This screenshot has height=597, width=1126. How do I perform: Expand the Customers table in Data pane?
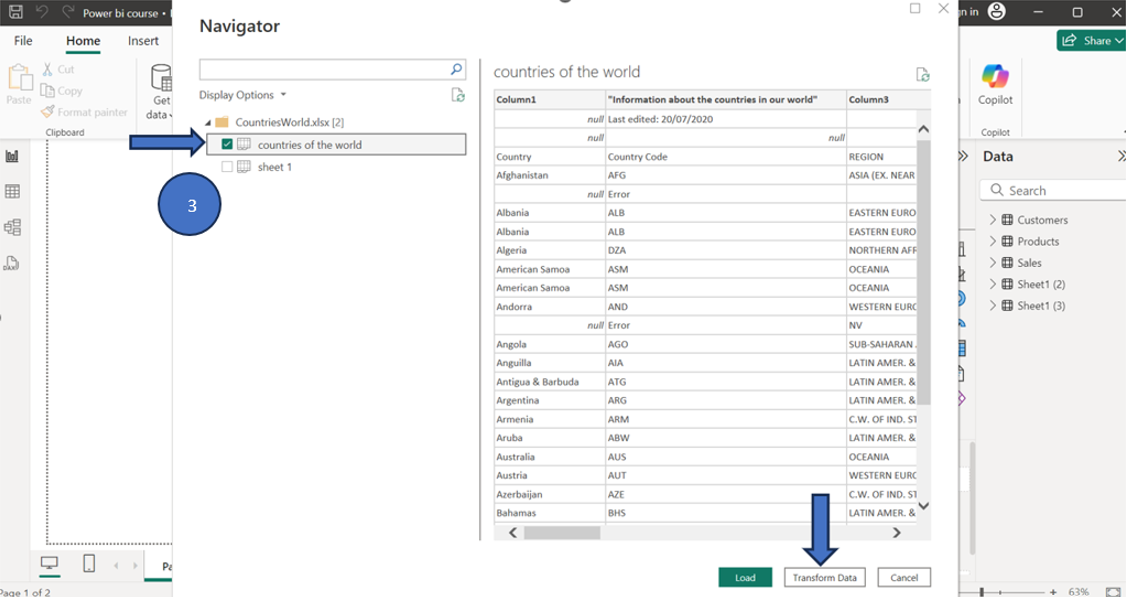993,219
